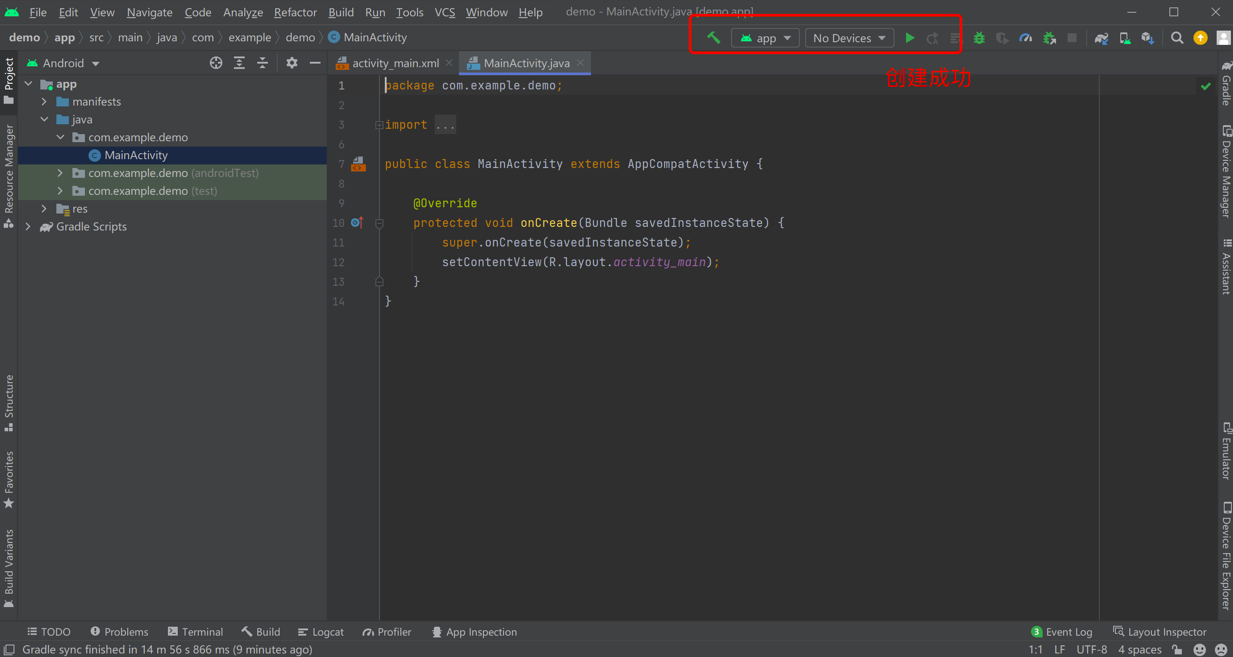1233x657 pixels.
Task: Click Apply Changes and Restart Activity icon
Action: 932,38
